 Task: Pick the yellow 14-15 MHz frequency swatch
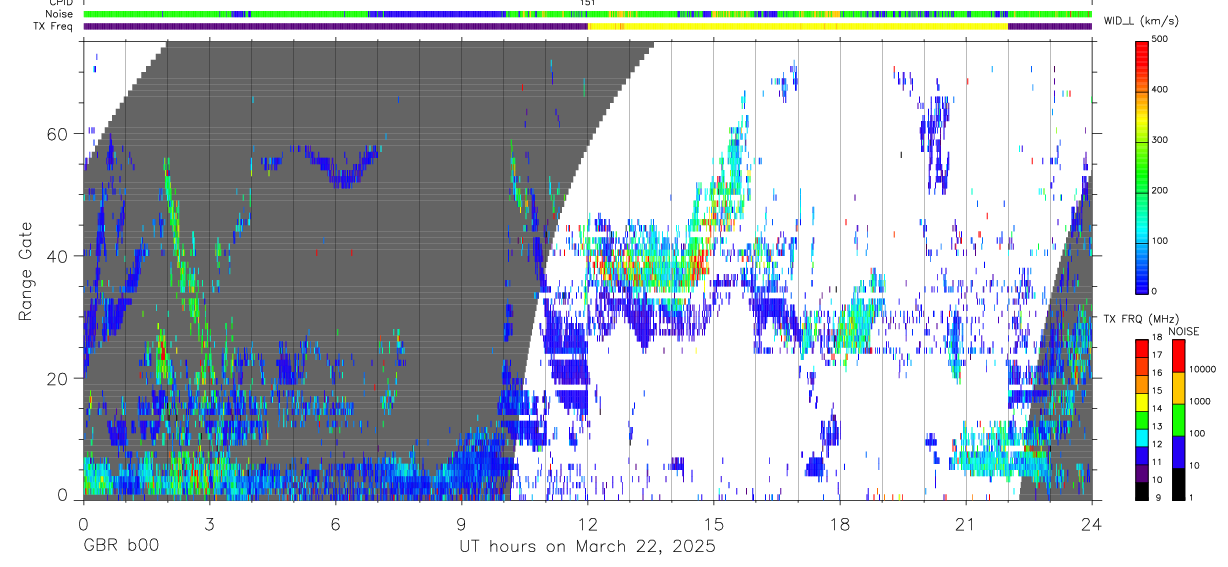1142,402
